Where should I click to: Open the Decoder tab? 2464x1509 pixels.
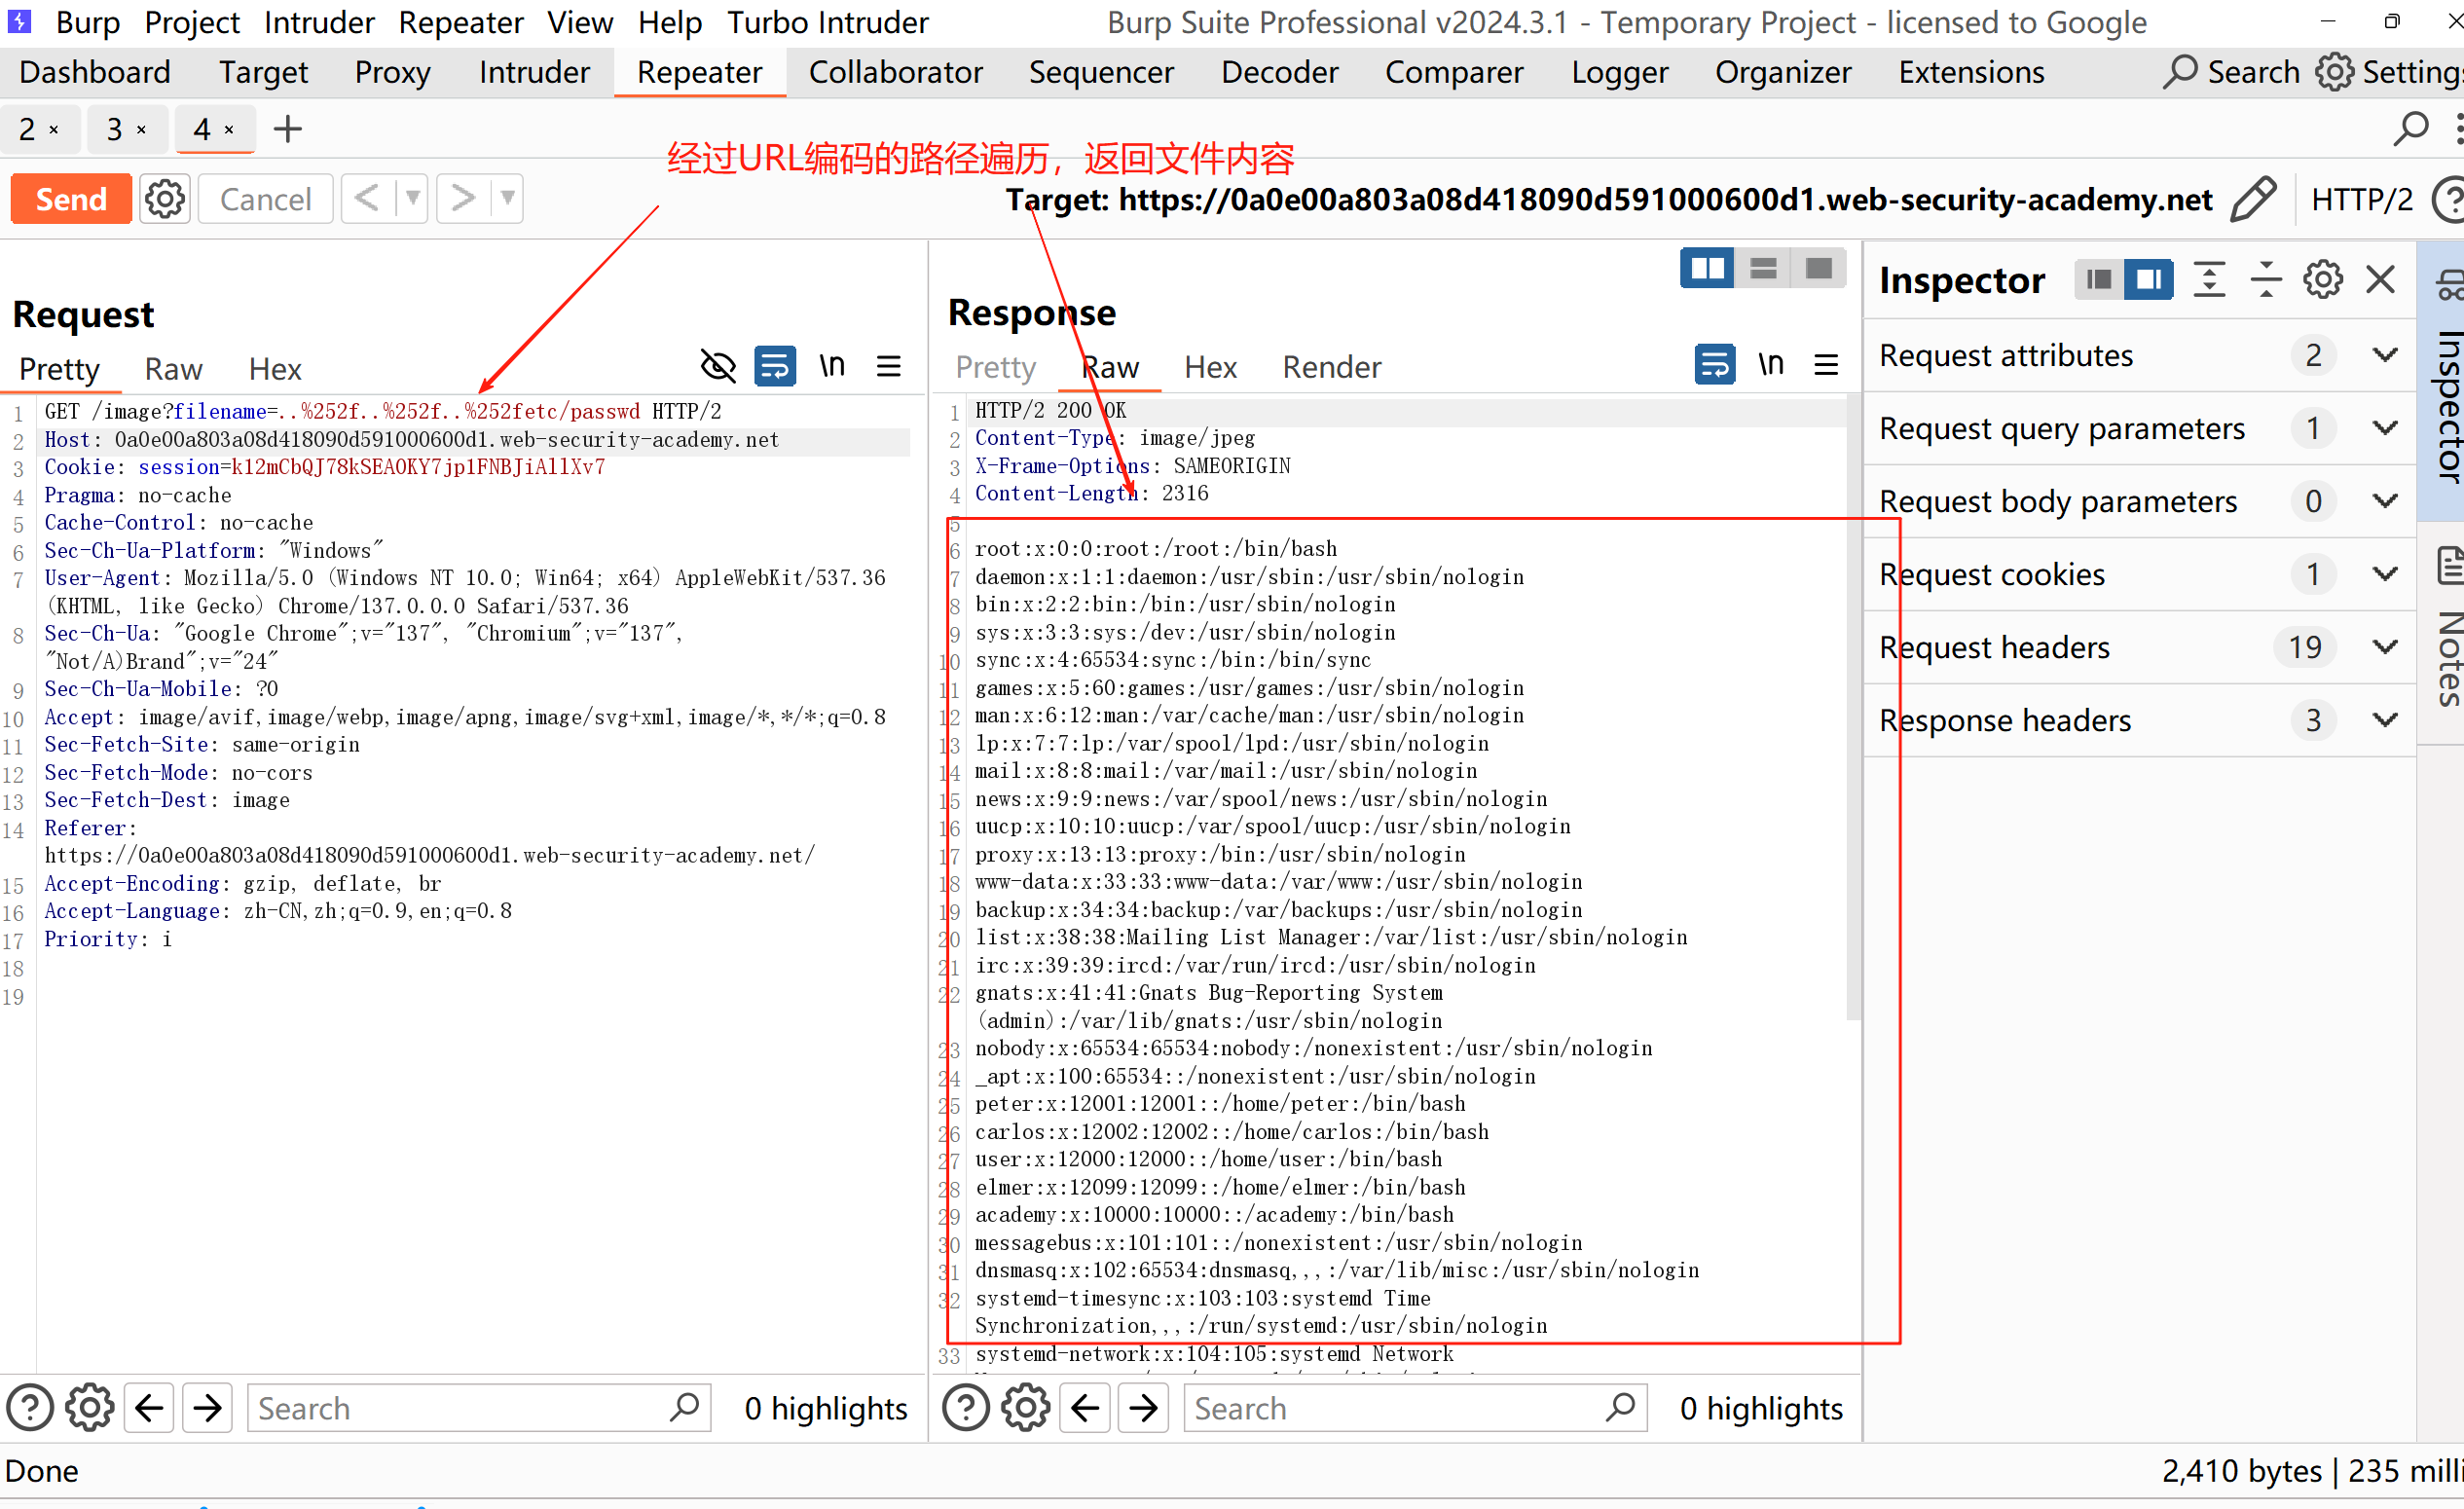coord(1279,72)
